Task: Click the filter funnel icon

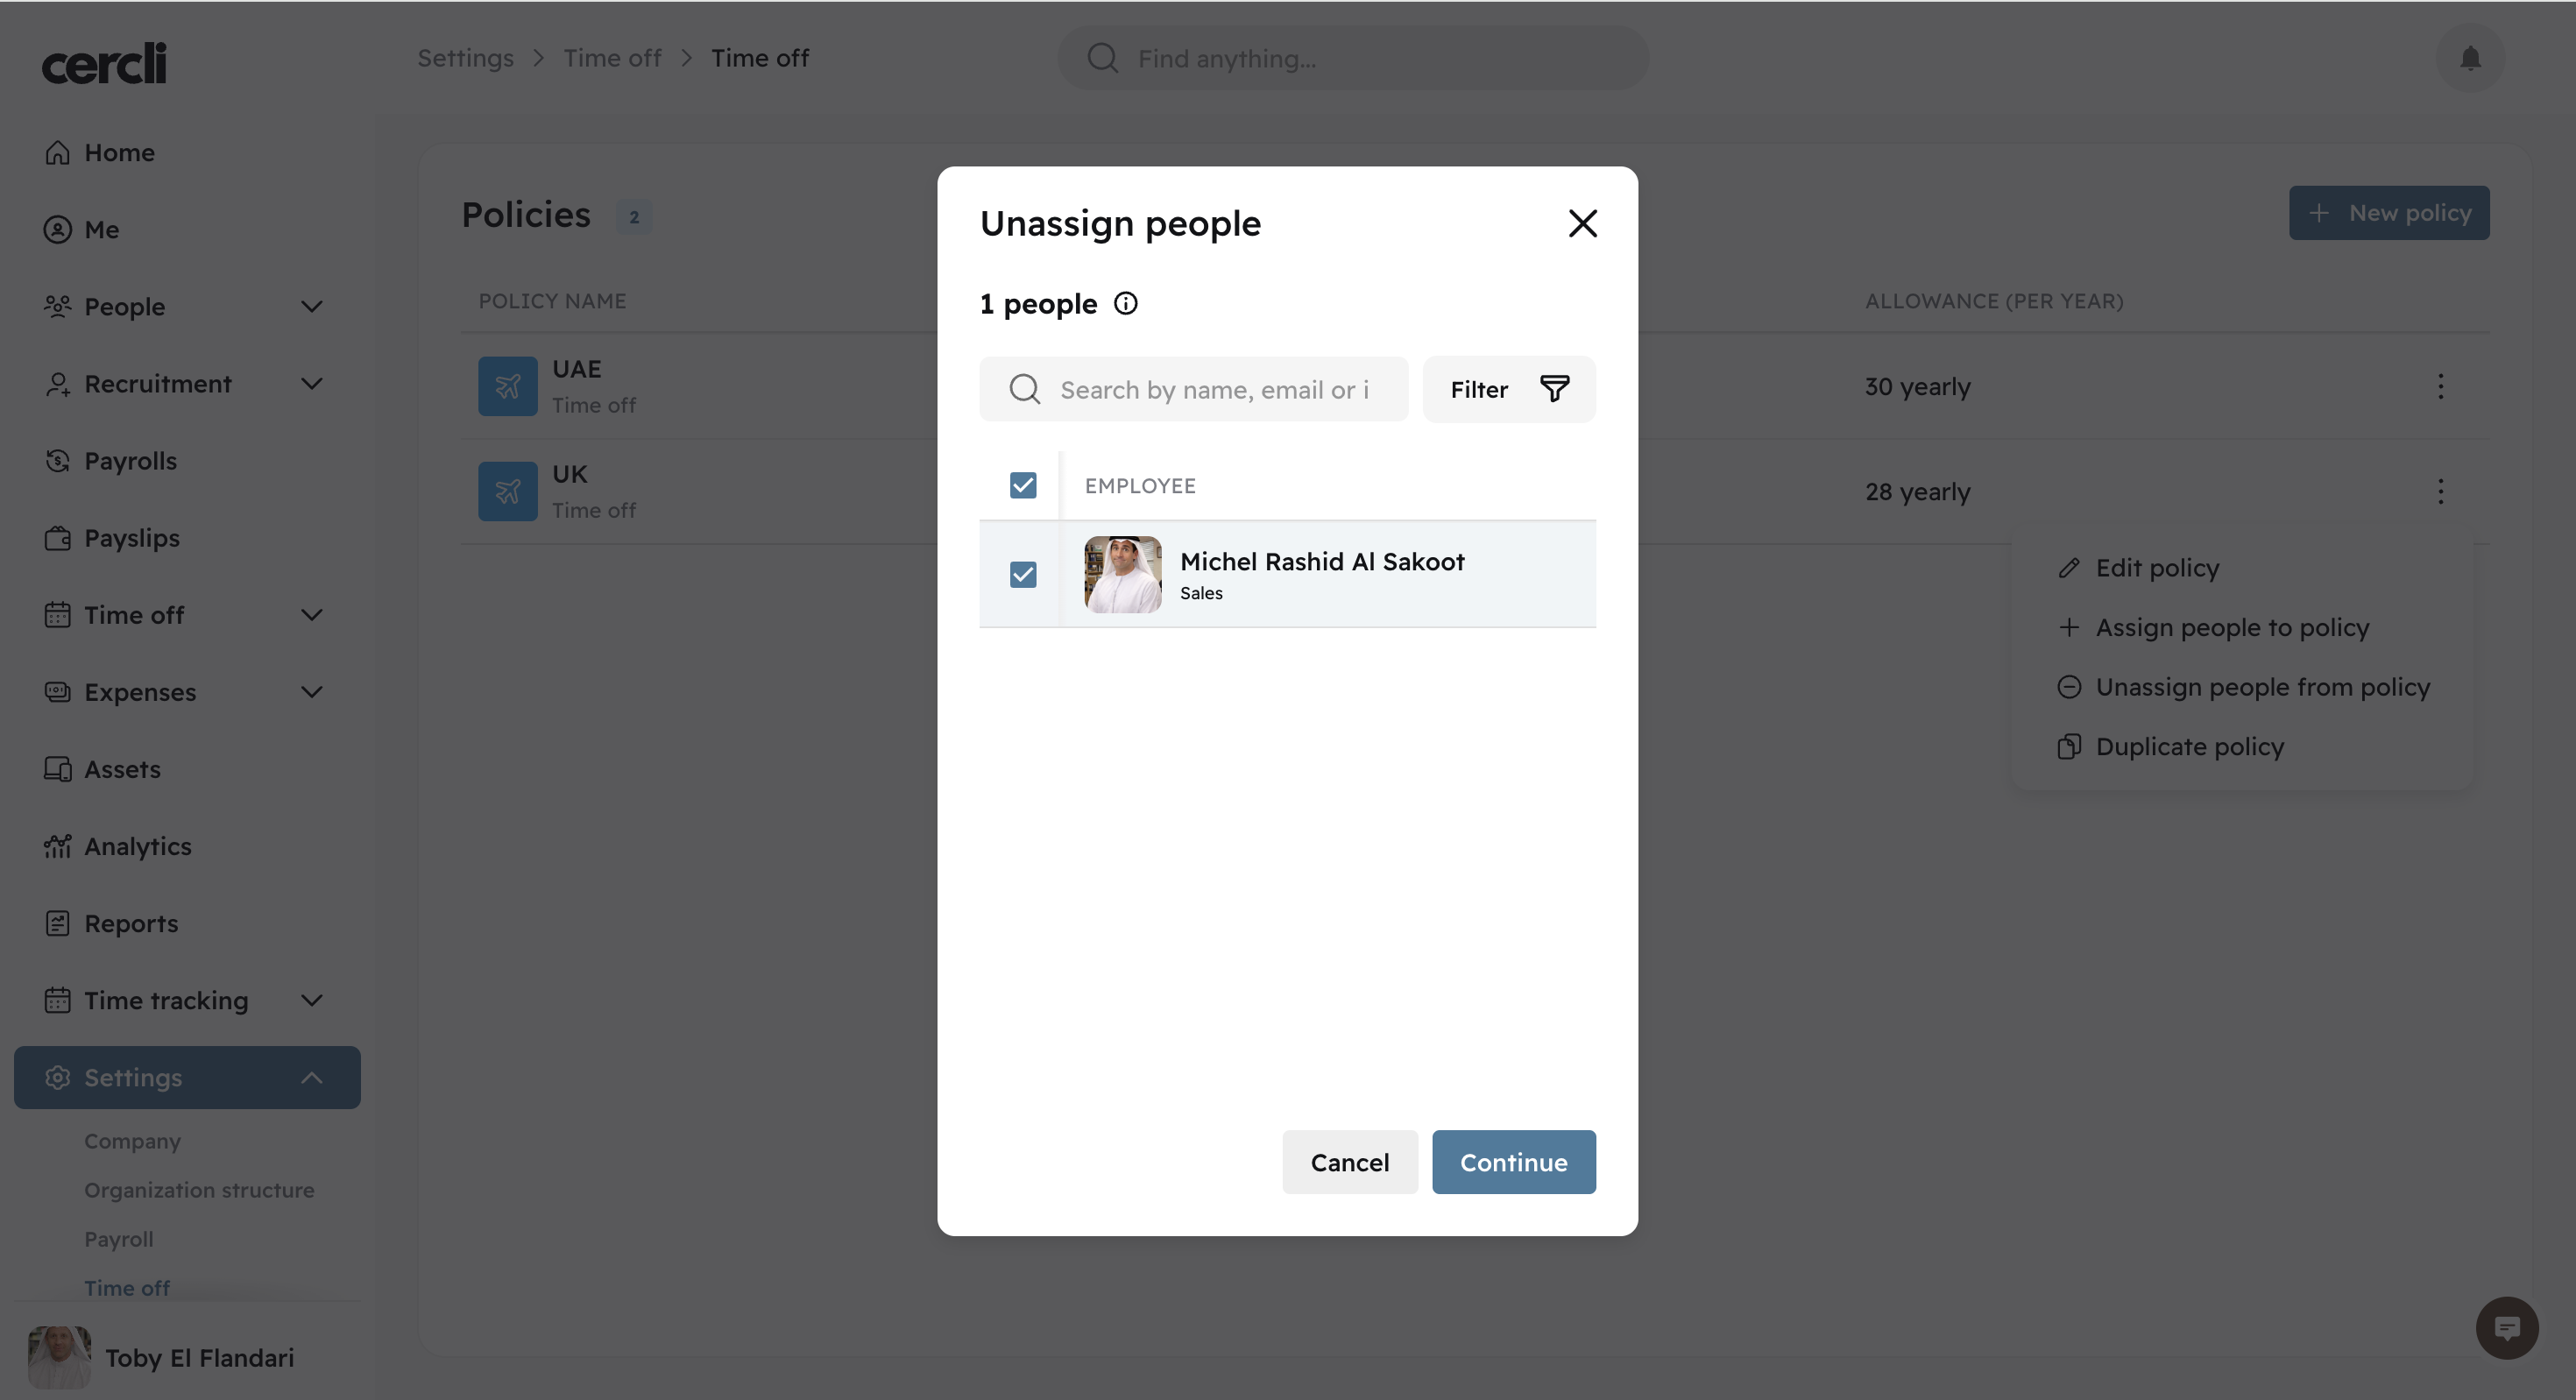Action: point(1554,389)
